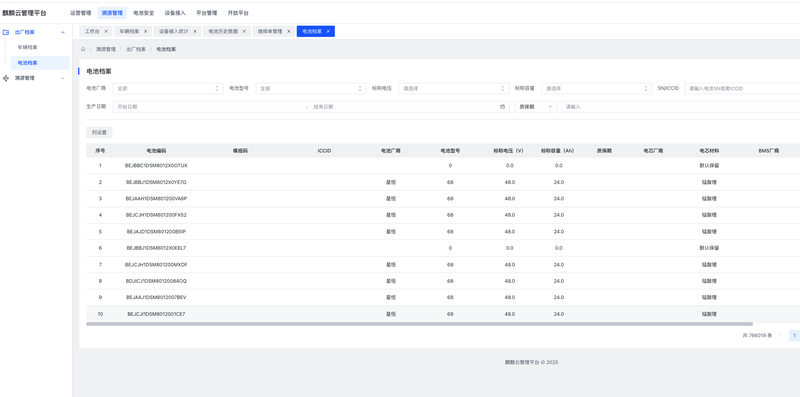Click battery code BEJBBJ1DSM8012X0YE7G
Viewport: 800px width, 397px height.
156,182
